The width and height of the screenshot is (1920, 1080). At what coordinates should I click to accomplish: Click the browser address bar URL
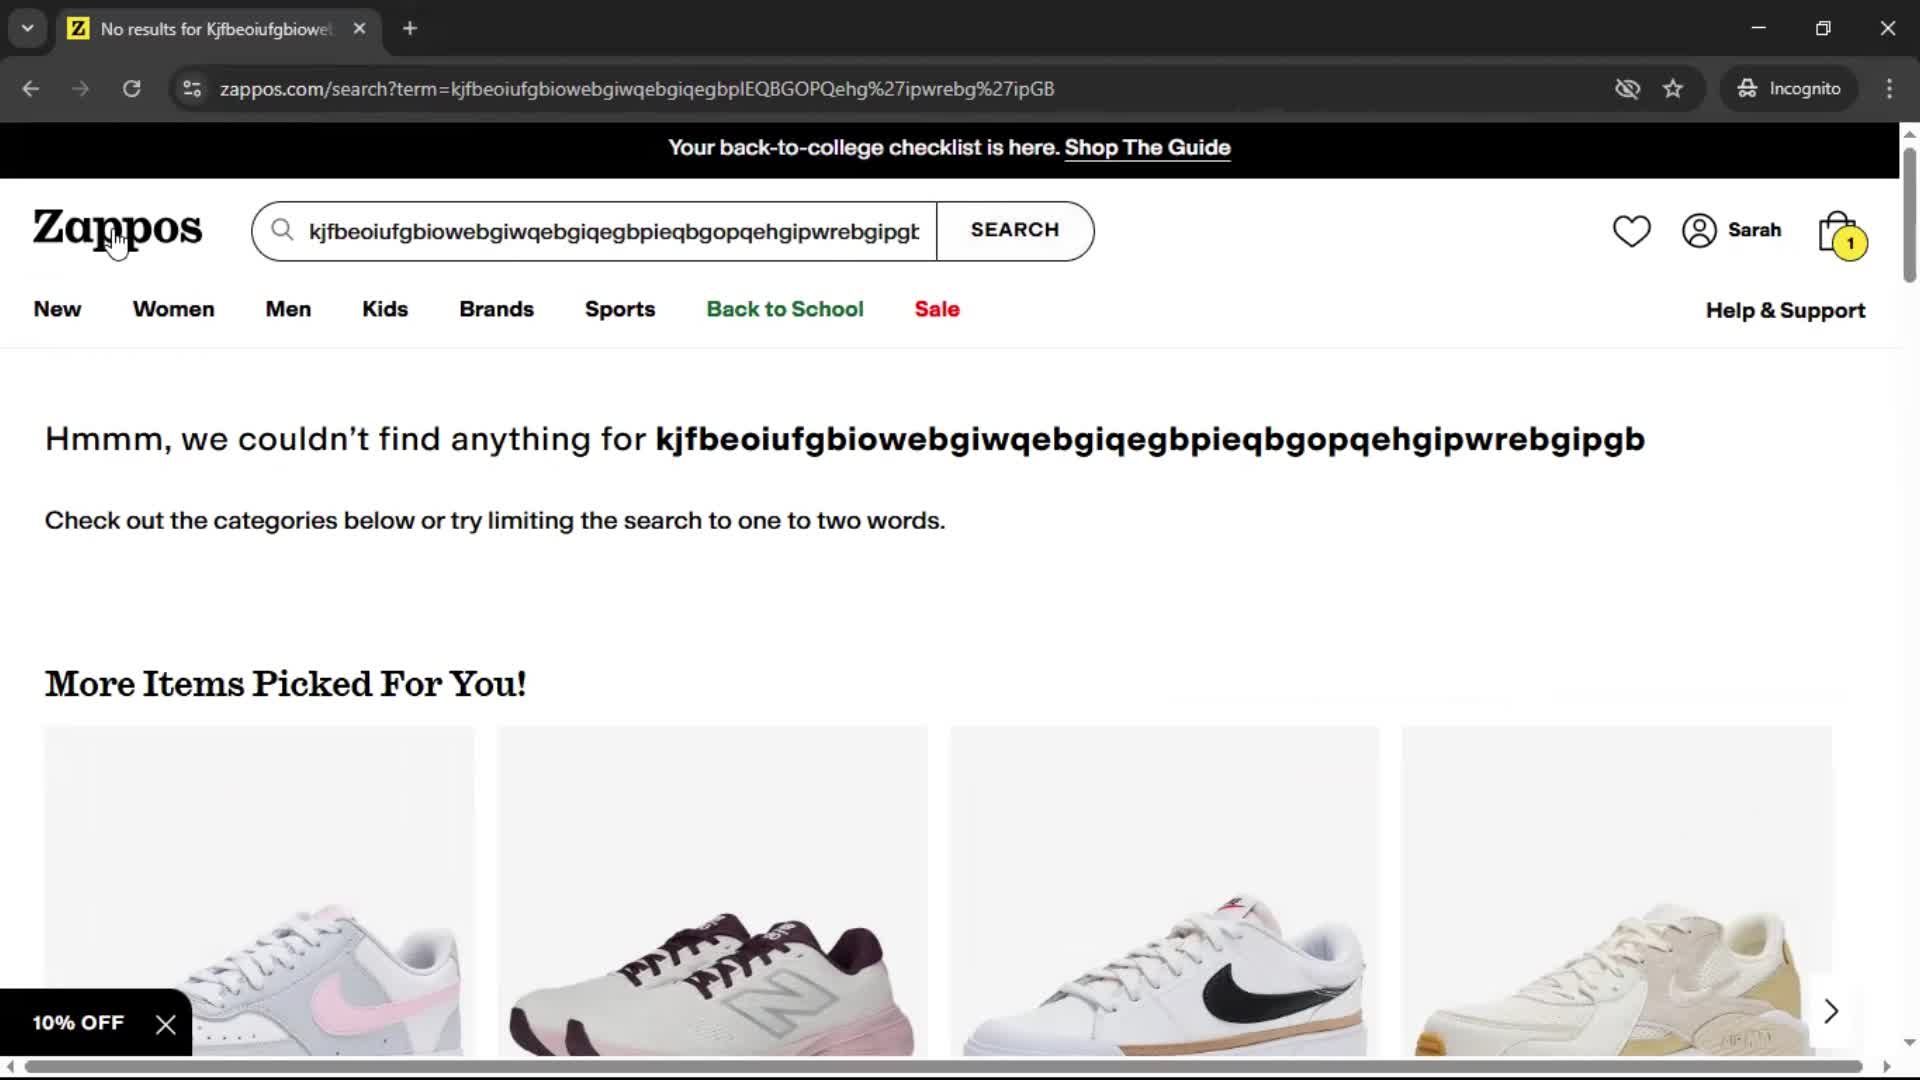pyautogui.click(x=637, y=89)
